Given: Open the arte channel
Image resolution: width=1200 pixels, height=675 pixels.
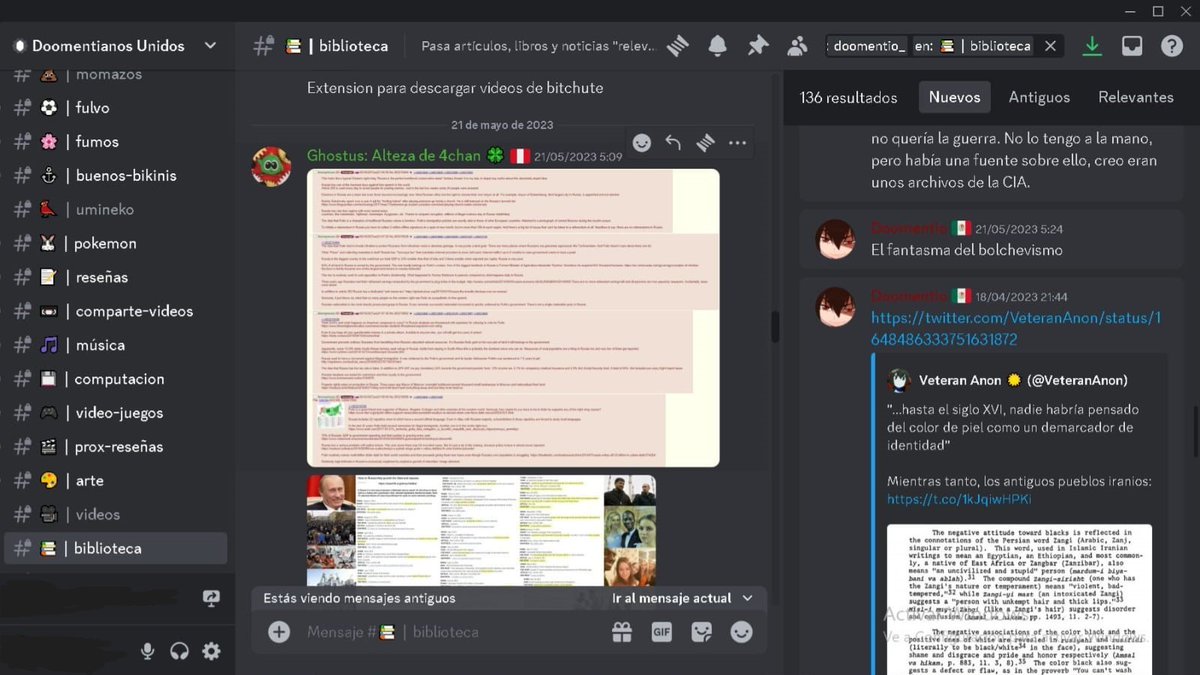Looking at the screenshot, I should [116, 481].
